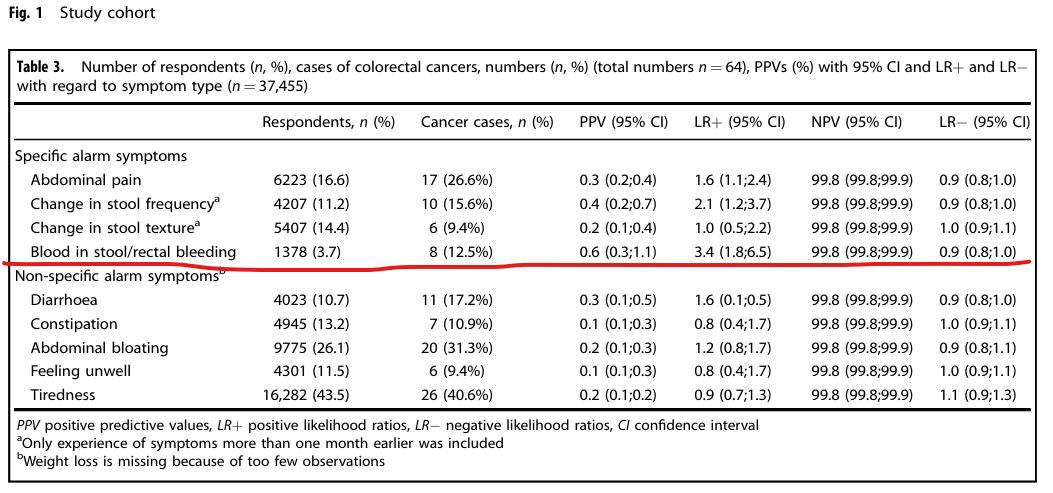The height and width of the screenshot is (493, 1053).
Task: Click the "LR− (95% CI)" column header
Action: click(984, 122)
